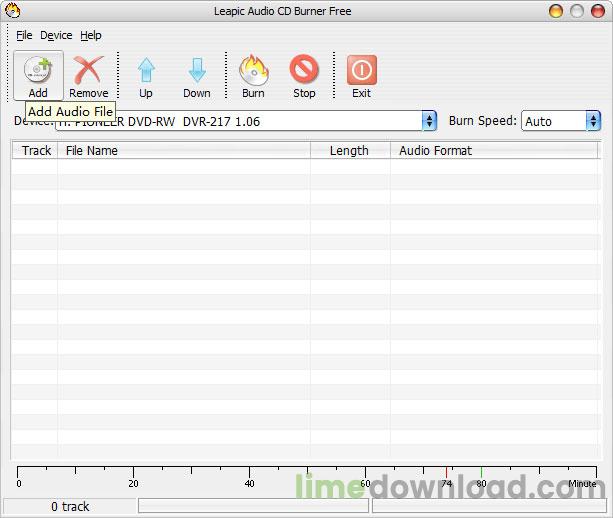Close window with the red button
613x518 pixels.
point(598,11)
